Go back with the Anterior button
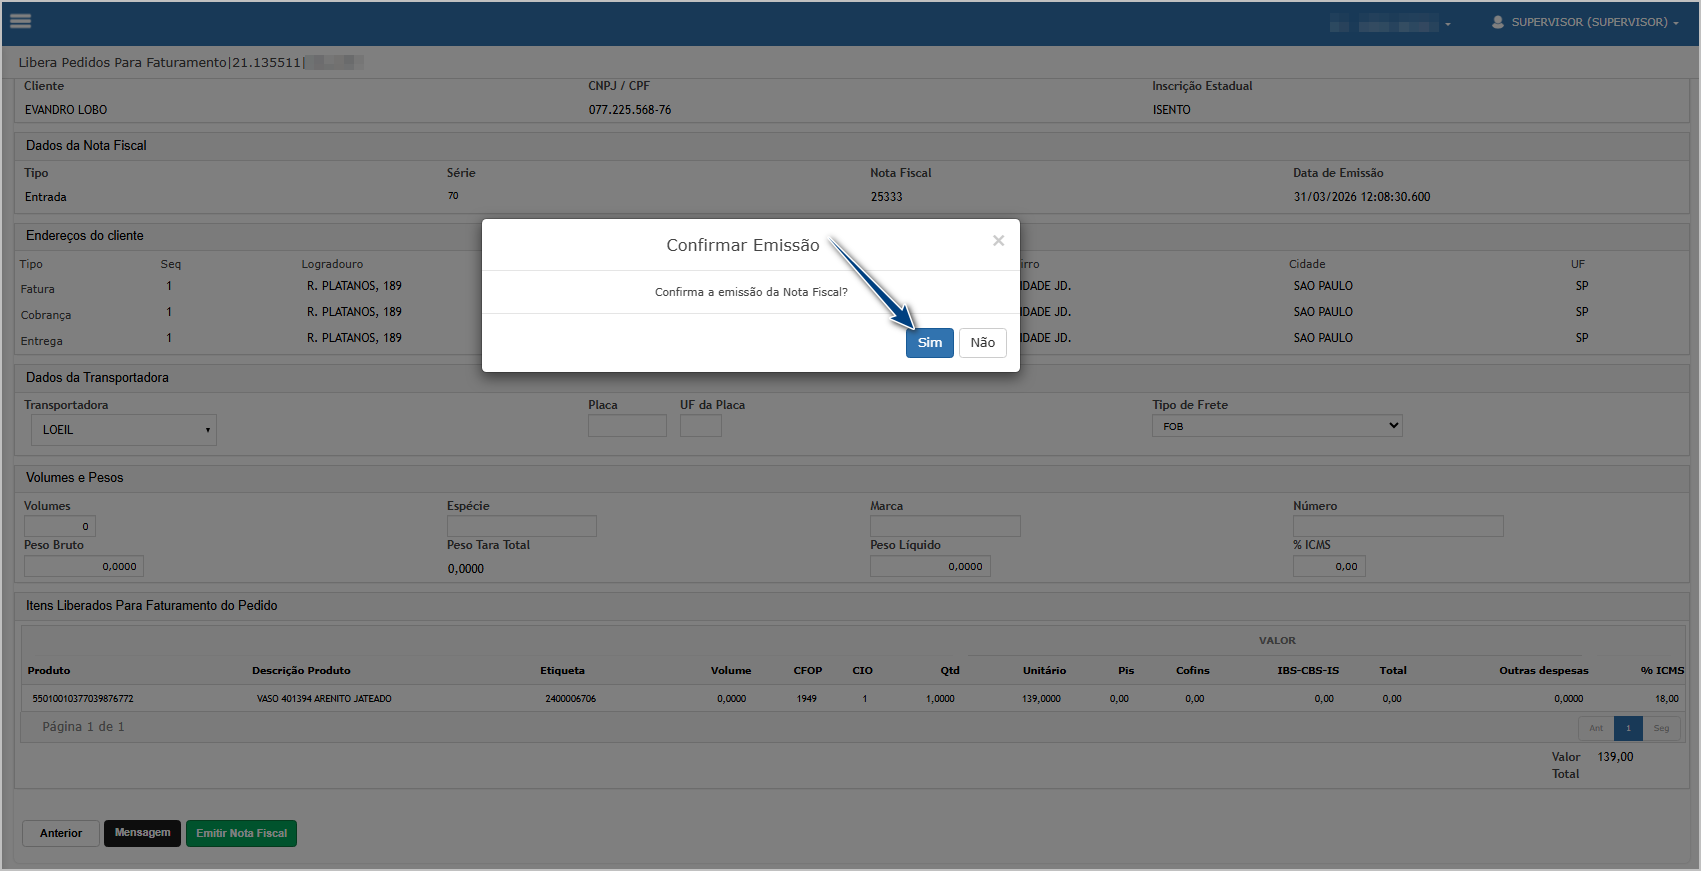Screen dimensions: 1701x871 (x=61, y=833)
